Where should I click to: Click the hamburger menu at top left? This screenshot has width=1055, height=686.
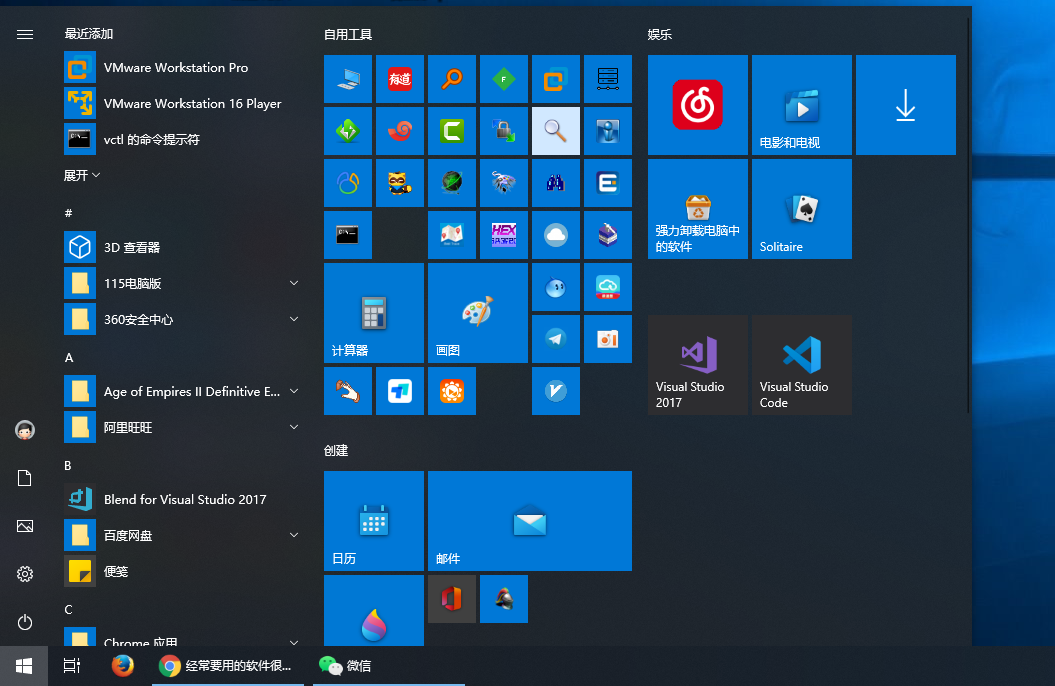coord(25,34)
